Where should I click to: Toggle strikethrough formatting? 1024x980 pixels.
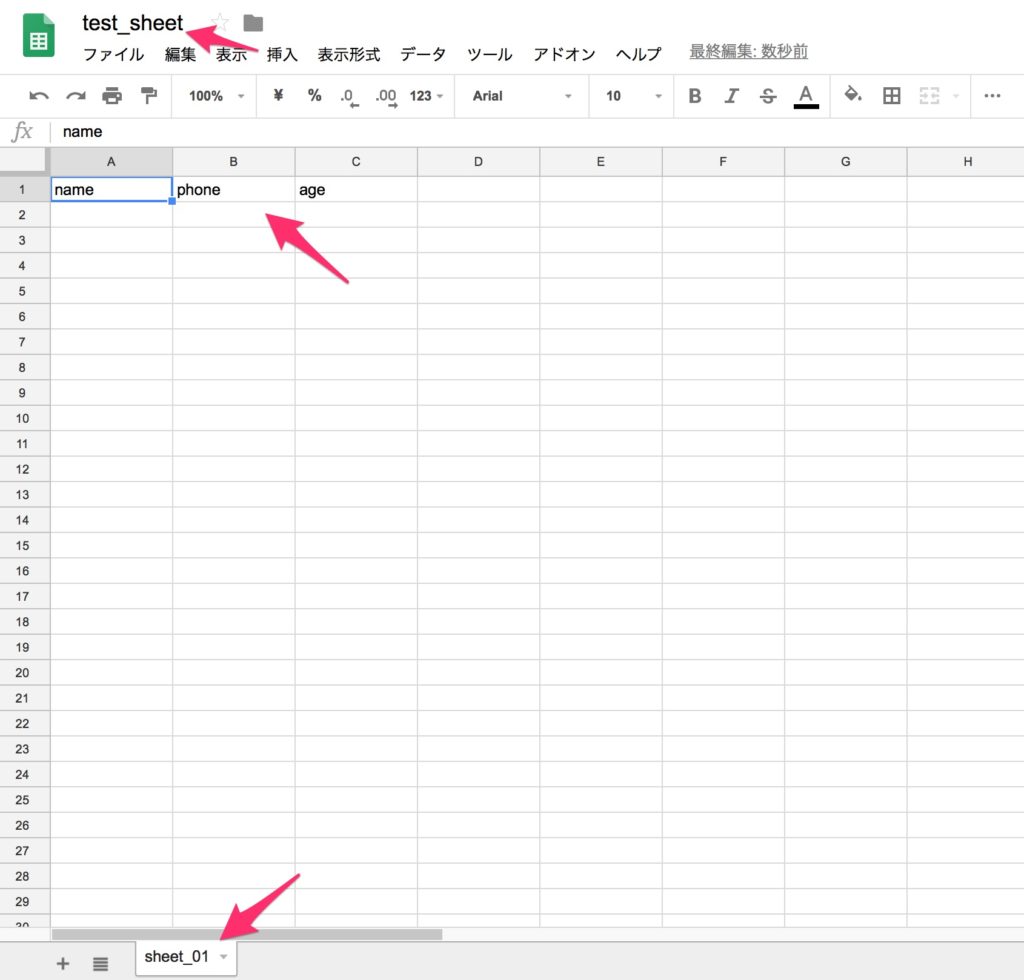[x=768, y=96]
